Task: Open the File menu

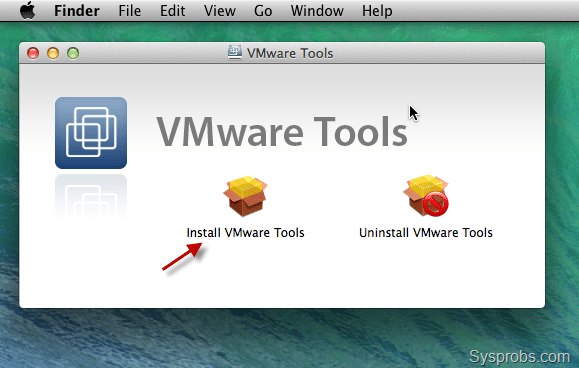Action: (x=130, y=11)
